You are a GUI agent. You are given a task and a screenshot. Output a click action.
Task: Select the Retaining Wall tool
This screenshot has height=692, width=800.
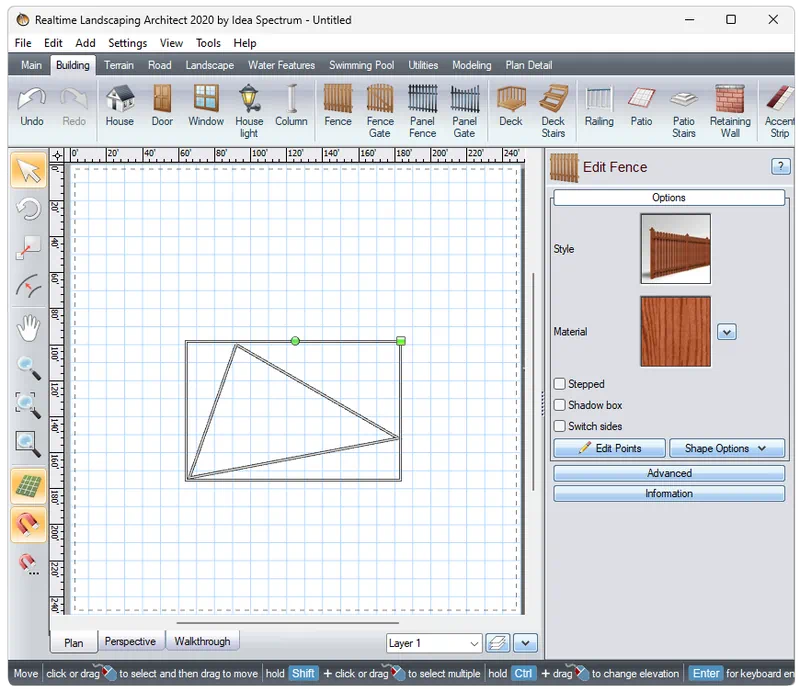pyautogui.click(x=730, y=111)
